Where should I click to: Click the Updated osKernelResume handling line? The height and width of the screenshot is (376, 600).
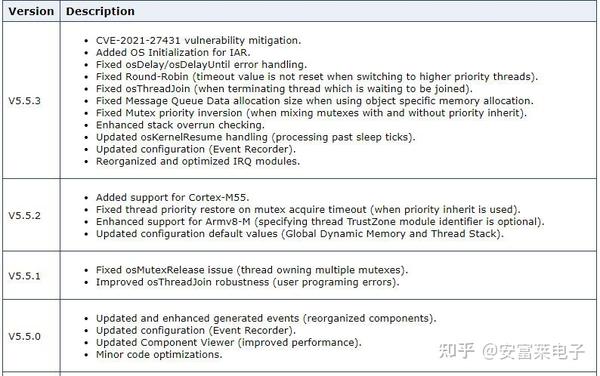pos(256,137)
